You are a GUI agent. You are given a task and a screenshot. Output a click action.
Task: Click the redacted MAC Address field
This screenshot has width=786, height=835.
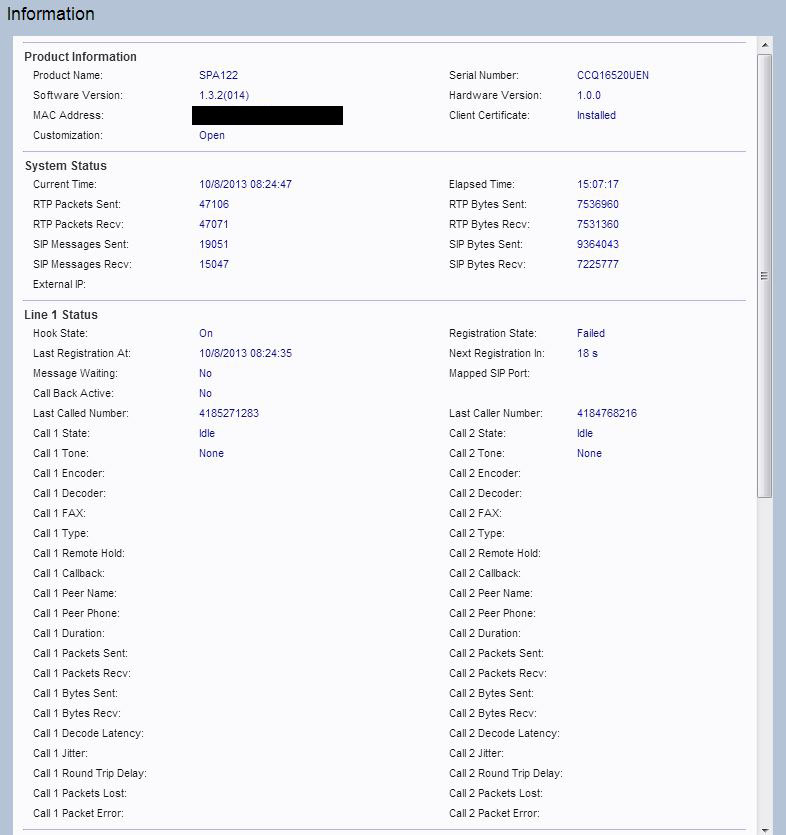pyautogui.click(x=267, y=115)
